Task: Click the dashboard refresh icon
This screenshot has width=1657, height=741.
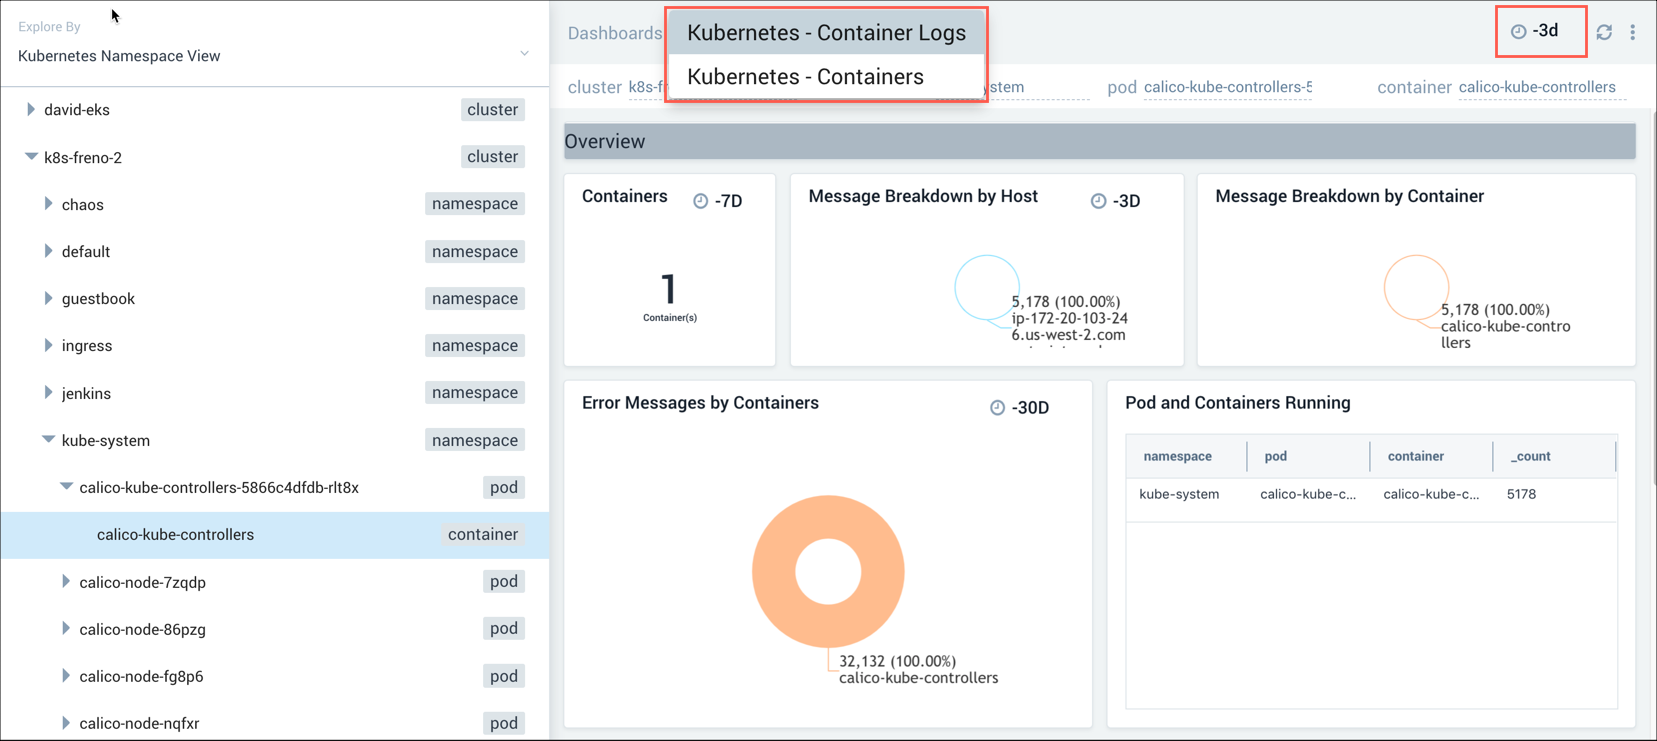Action: 1604,33
